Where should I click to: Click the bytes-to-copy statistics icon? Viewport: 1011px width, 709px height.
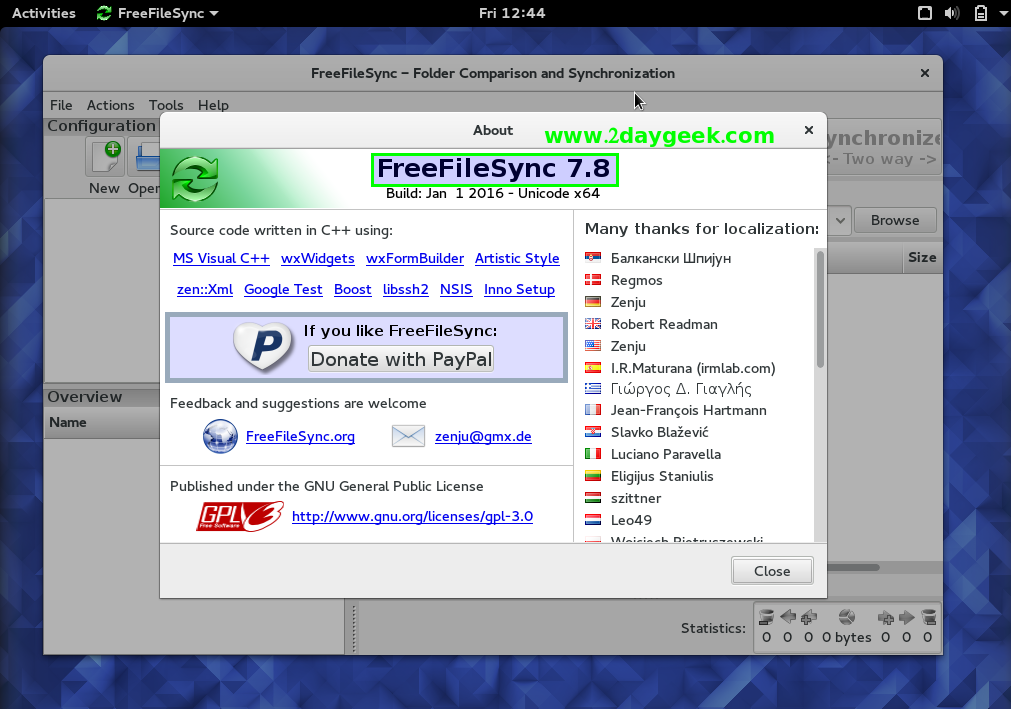coord(847,617)
